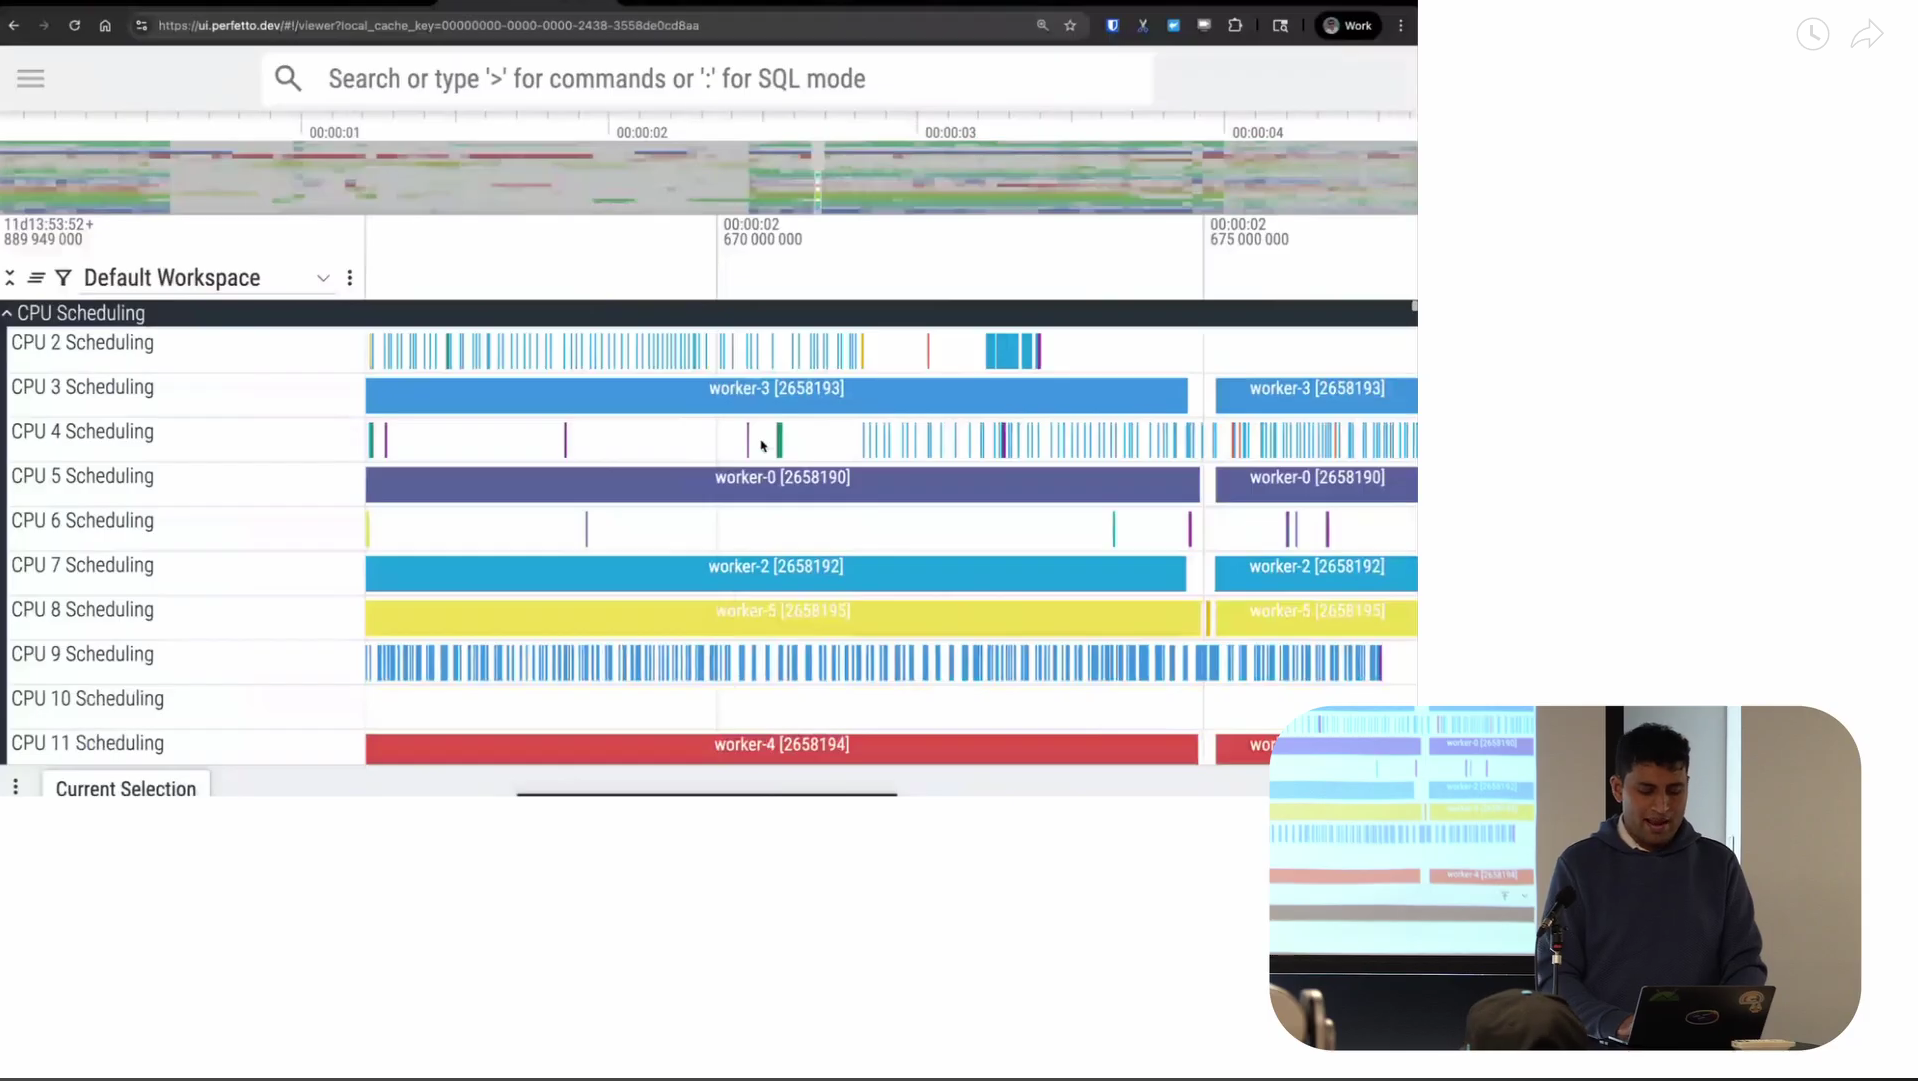Click the track filter funnel icon

click(63, 277)
